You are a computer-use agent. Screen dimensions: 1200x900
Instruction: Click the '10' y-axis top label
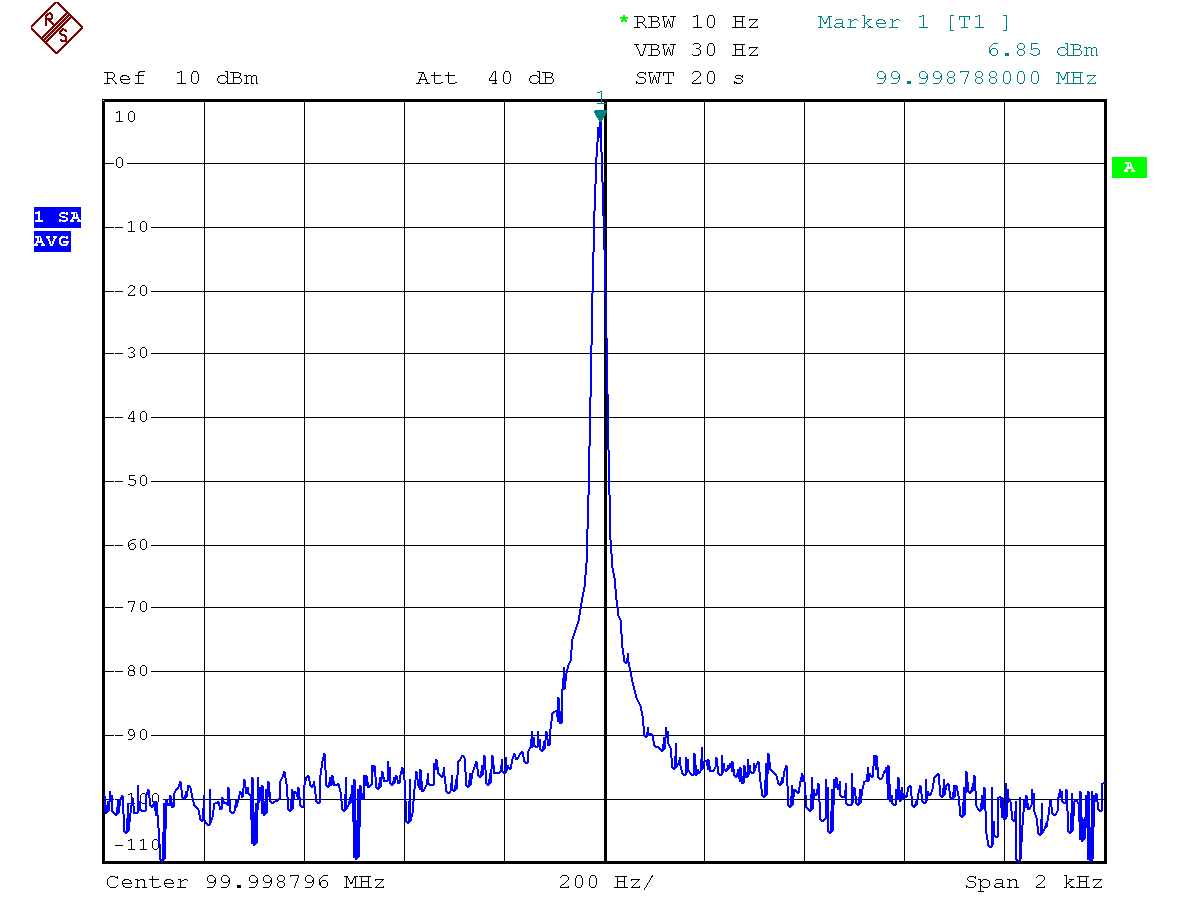coord(125,117)
